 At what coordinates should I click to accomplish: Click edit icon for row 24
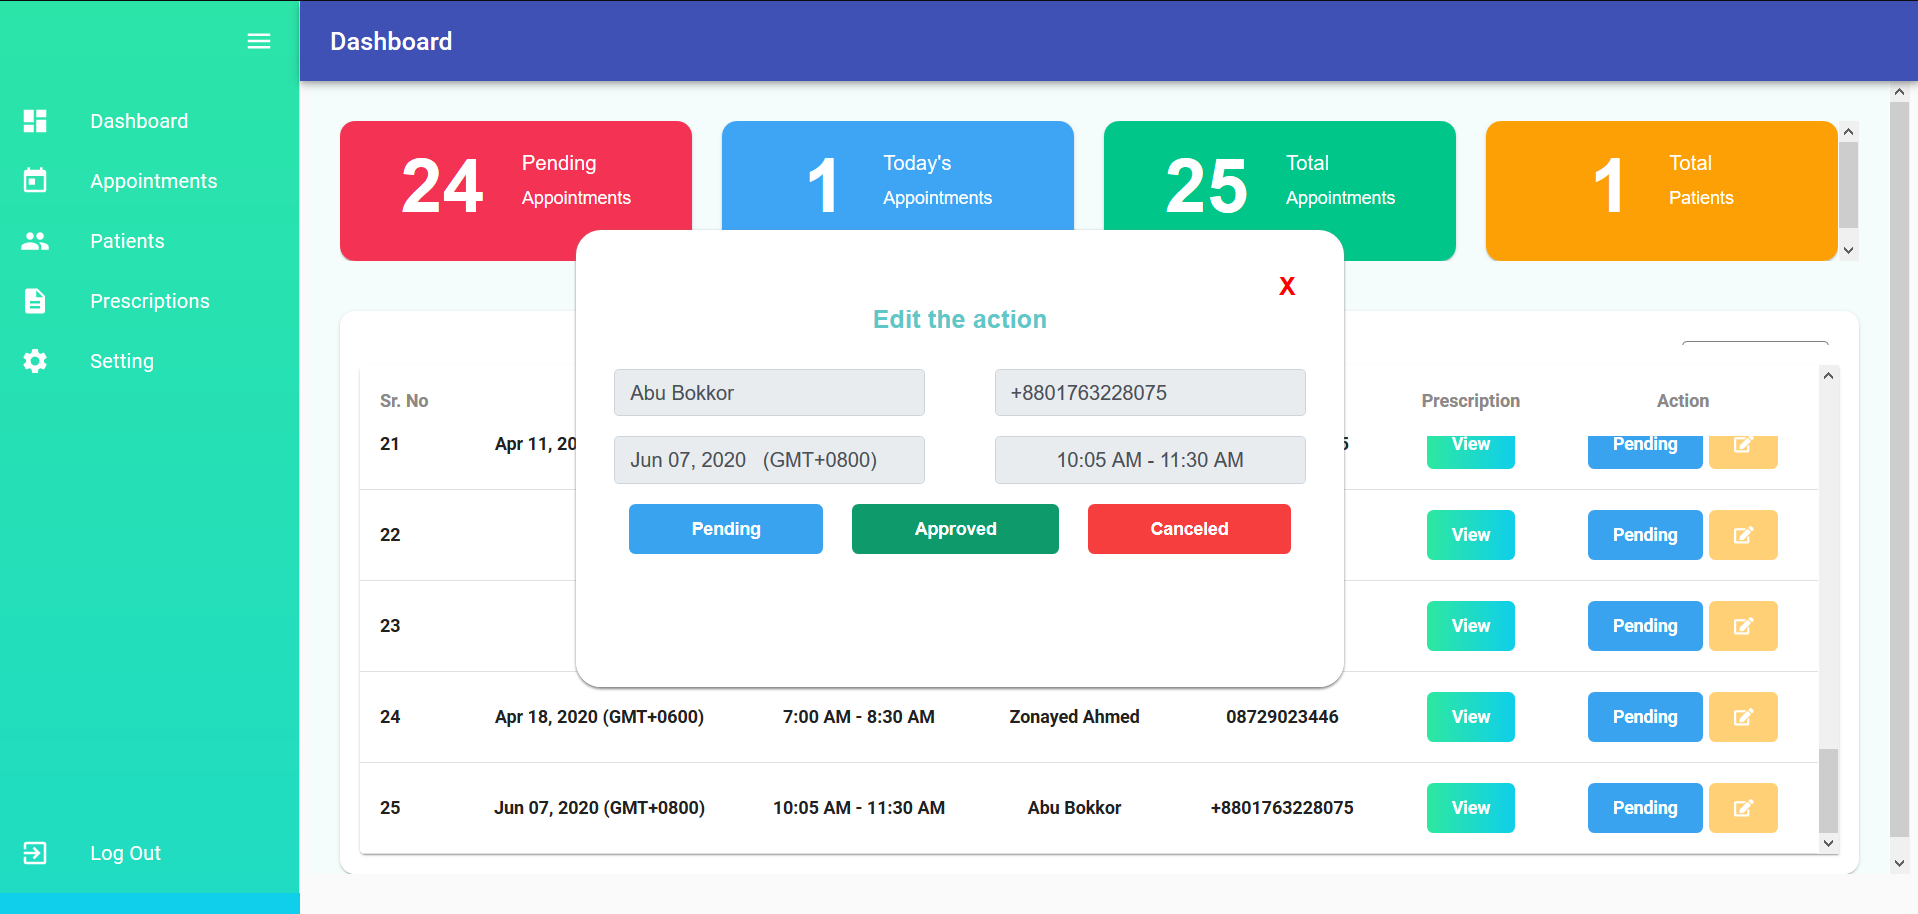click(1743, 717)
